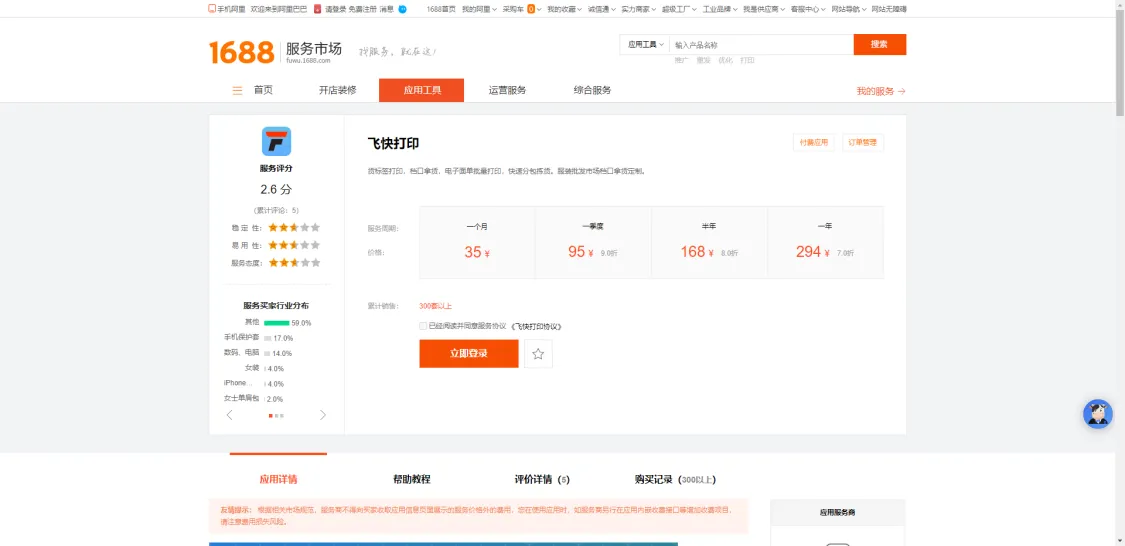
Task: Click the star favorite icon
Action: pyautogui.click(x=538, y=354)
